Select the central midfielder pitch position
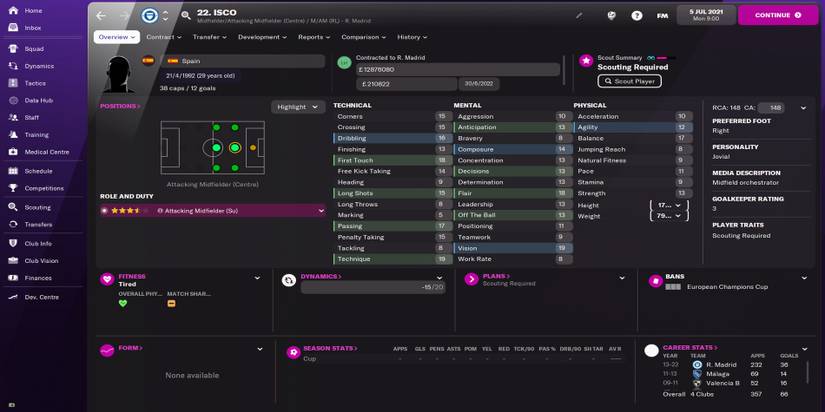The width and height of the screenshot is (825, 412). (216, 148)
